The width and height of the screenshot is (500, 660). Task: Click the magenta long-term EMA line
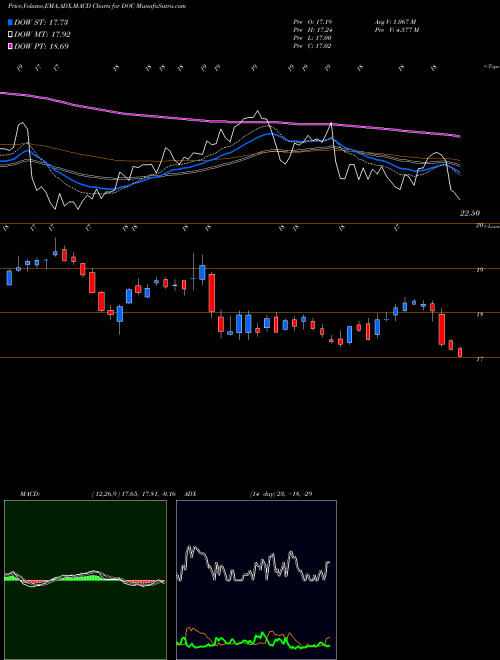tap(231, 121)
